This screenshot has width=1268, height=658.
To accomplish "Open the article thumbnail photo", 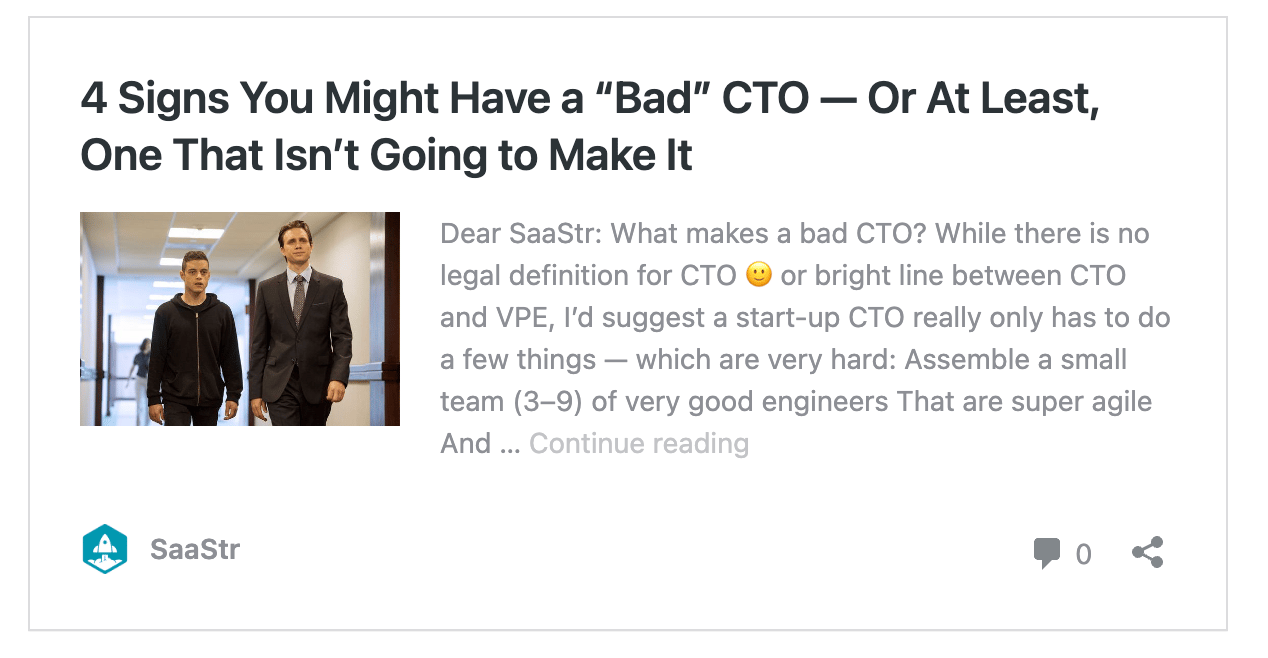I will coord(240,319).
